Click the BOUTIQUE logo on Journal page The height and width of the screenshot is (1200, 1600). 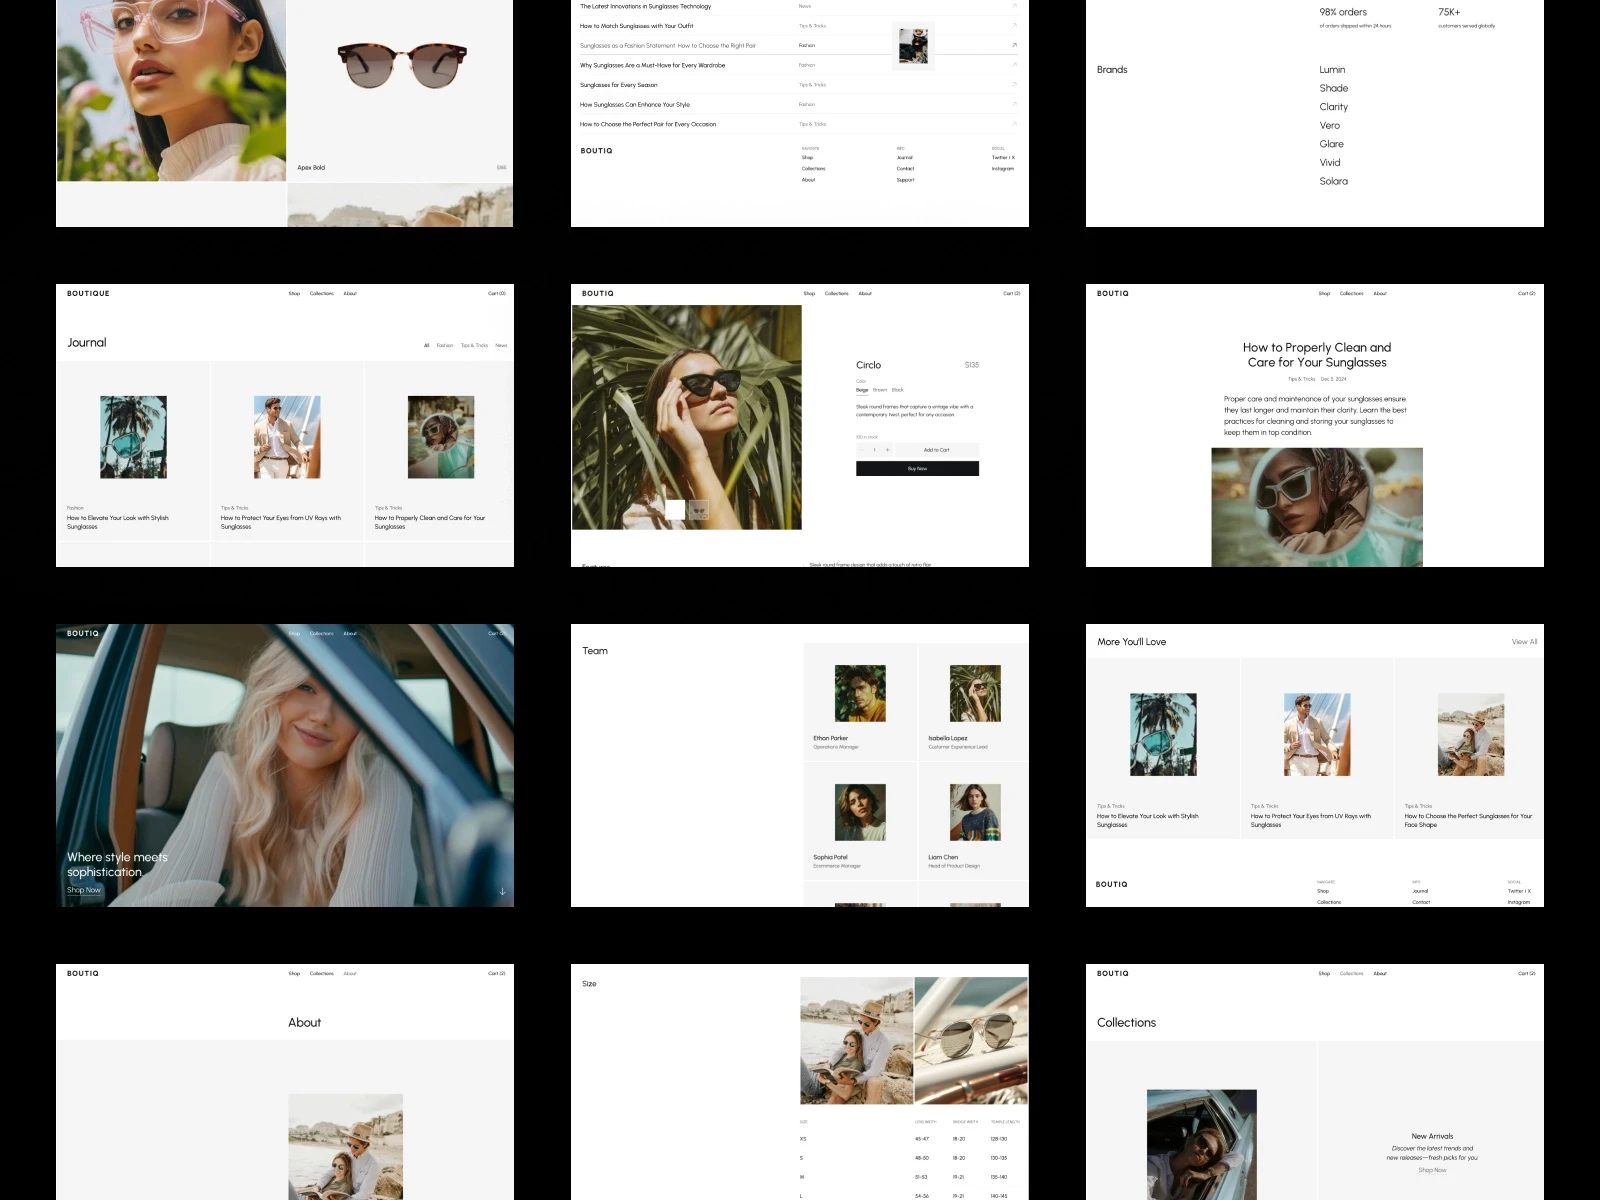pos(88,293)
